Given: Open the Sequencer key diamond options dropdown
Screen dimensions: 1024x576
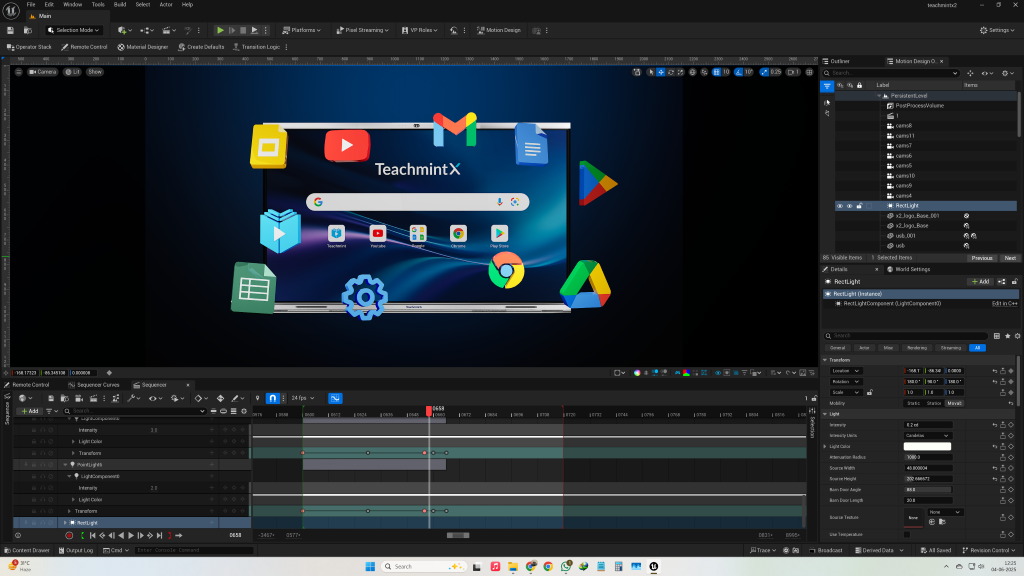Looking at the screenshot, I should point(200,398).
